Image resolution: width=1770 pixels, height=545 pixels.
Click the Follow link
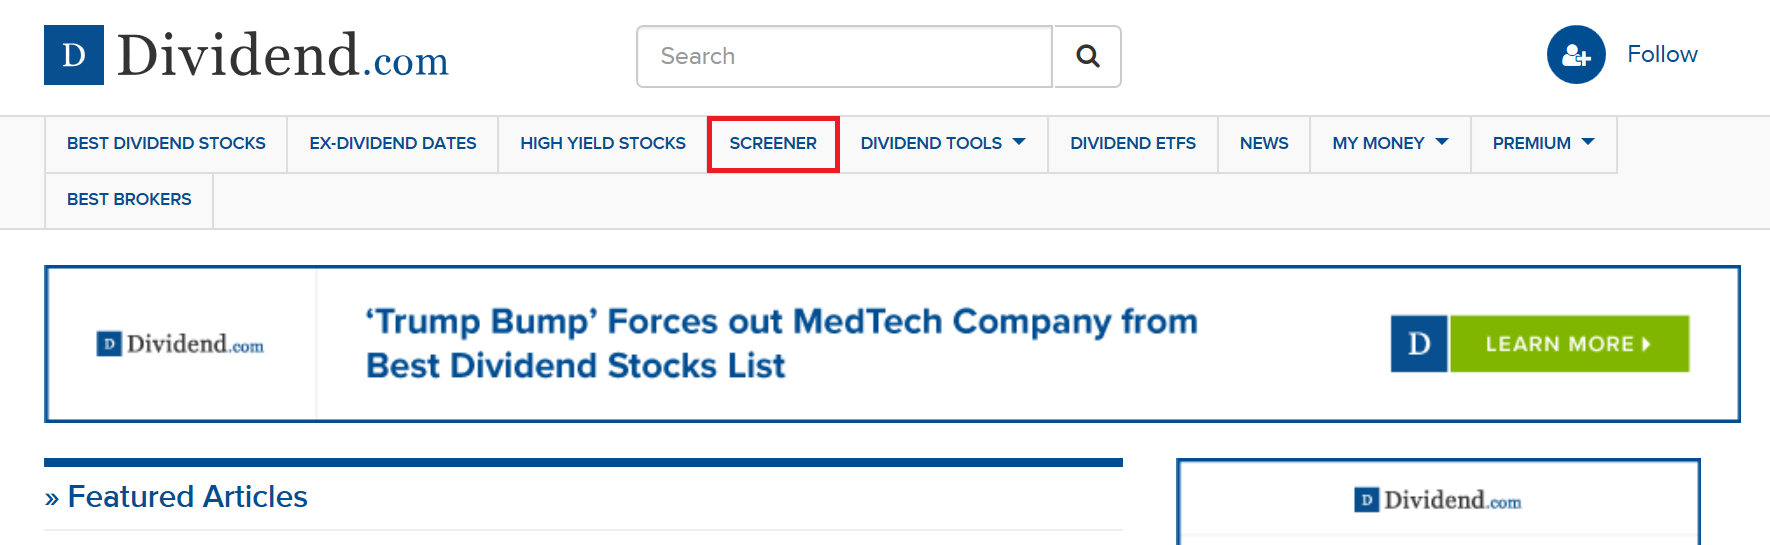tap(1661, 55)
